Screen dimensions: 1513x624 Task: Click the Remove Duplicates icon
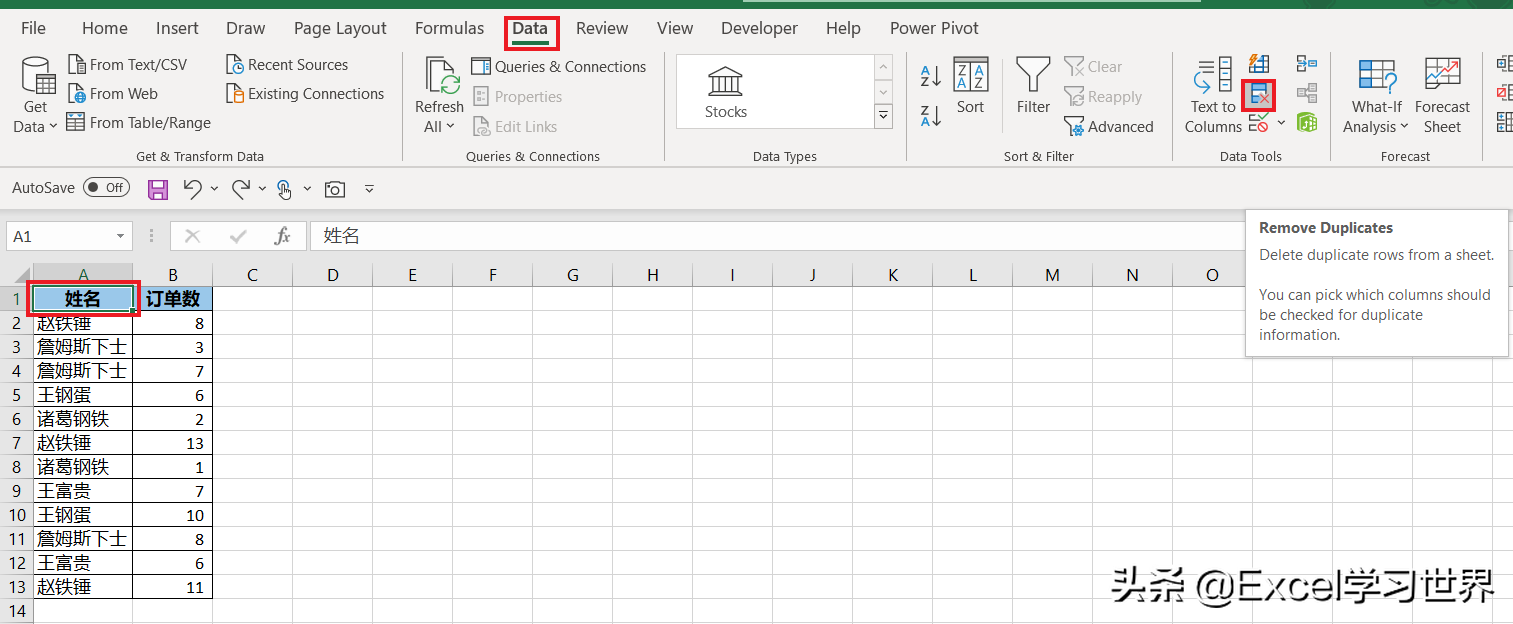pyautogui.click(x=1259, y=95)
